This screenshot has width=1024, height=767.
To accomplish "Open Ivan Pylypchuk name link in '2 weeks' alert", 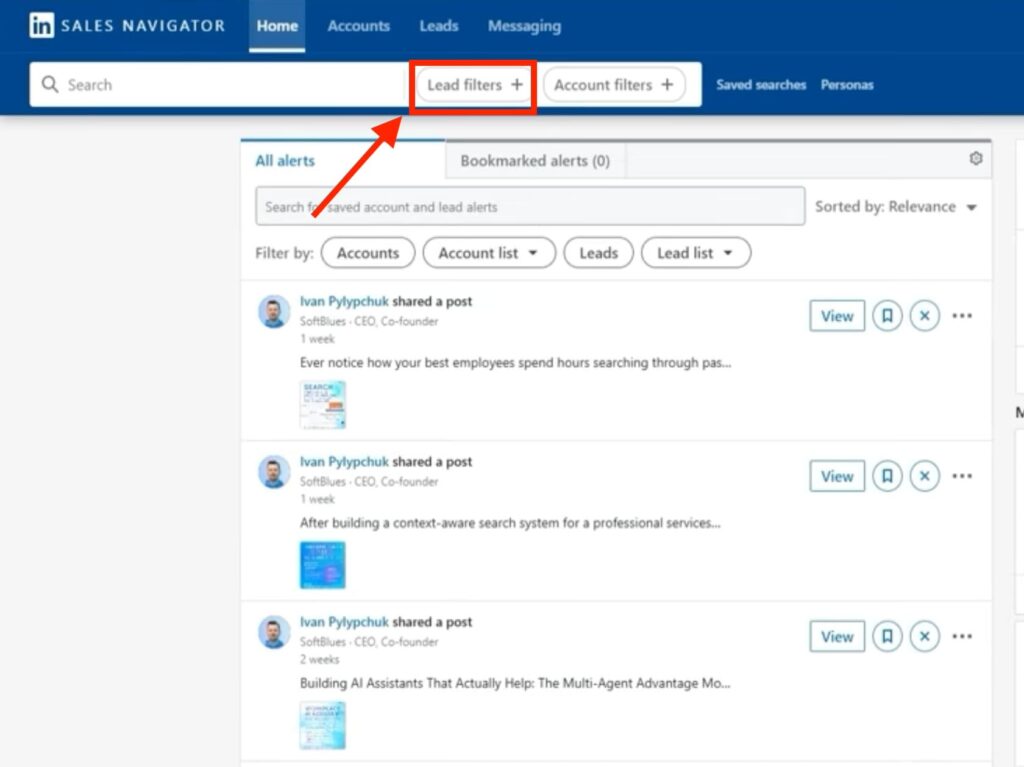I will [x=344, y=622].
